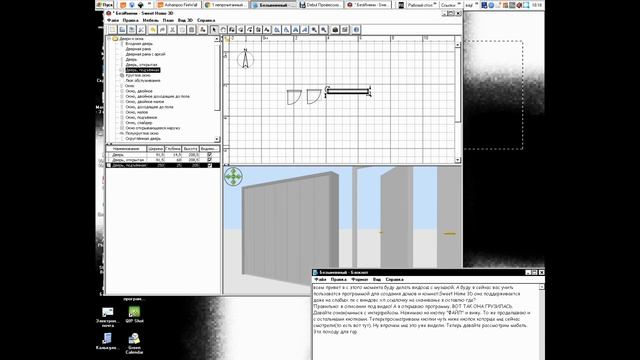Open the План menu

coord(168,20)
